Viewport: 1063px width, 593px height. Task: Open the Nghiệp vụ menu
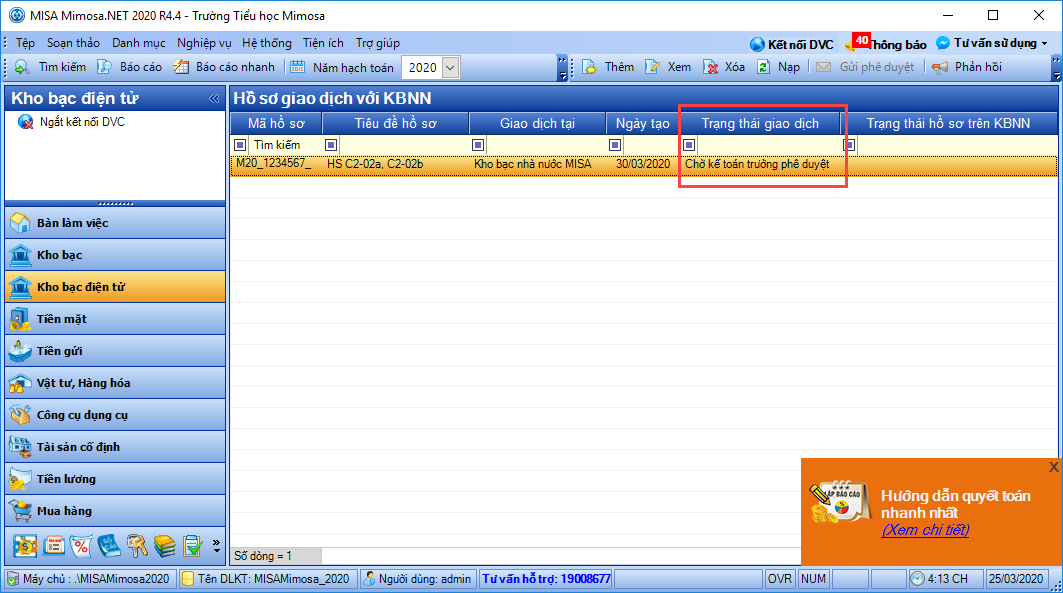click(204, 43)
